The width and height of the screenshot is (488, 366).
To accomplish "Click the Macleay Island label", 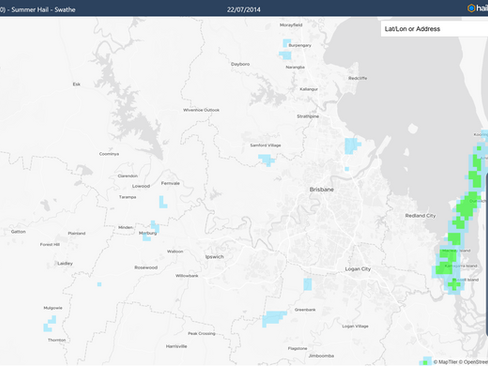I will [x=456, y=250].
